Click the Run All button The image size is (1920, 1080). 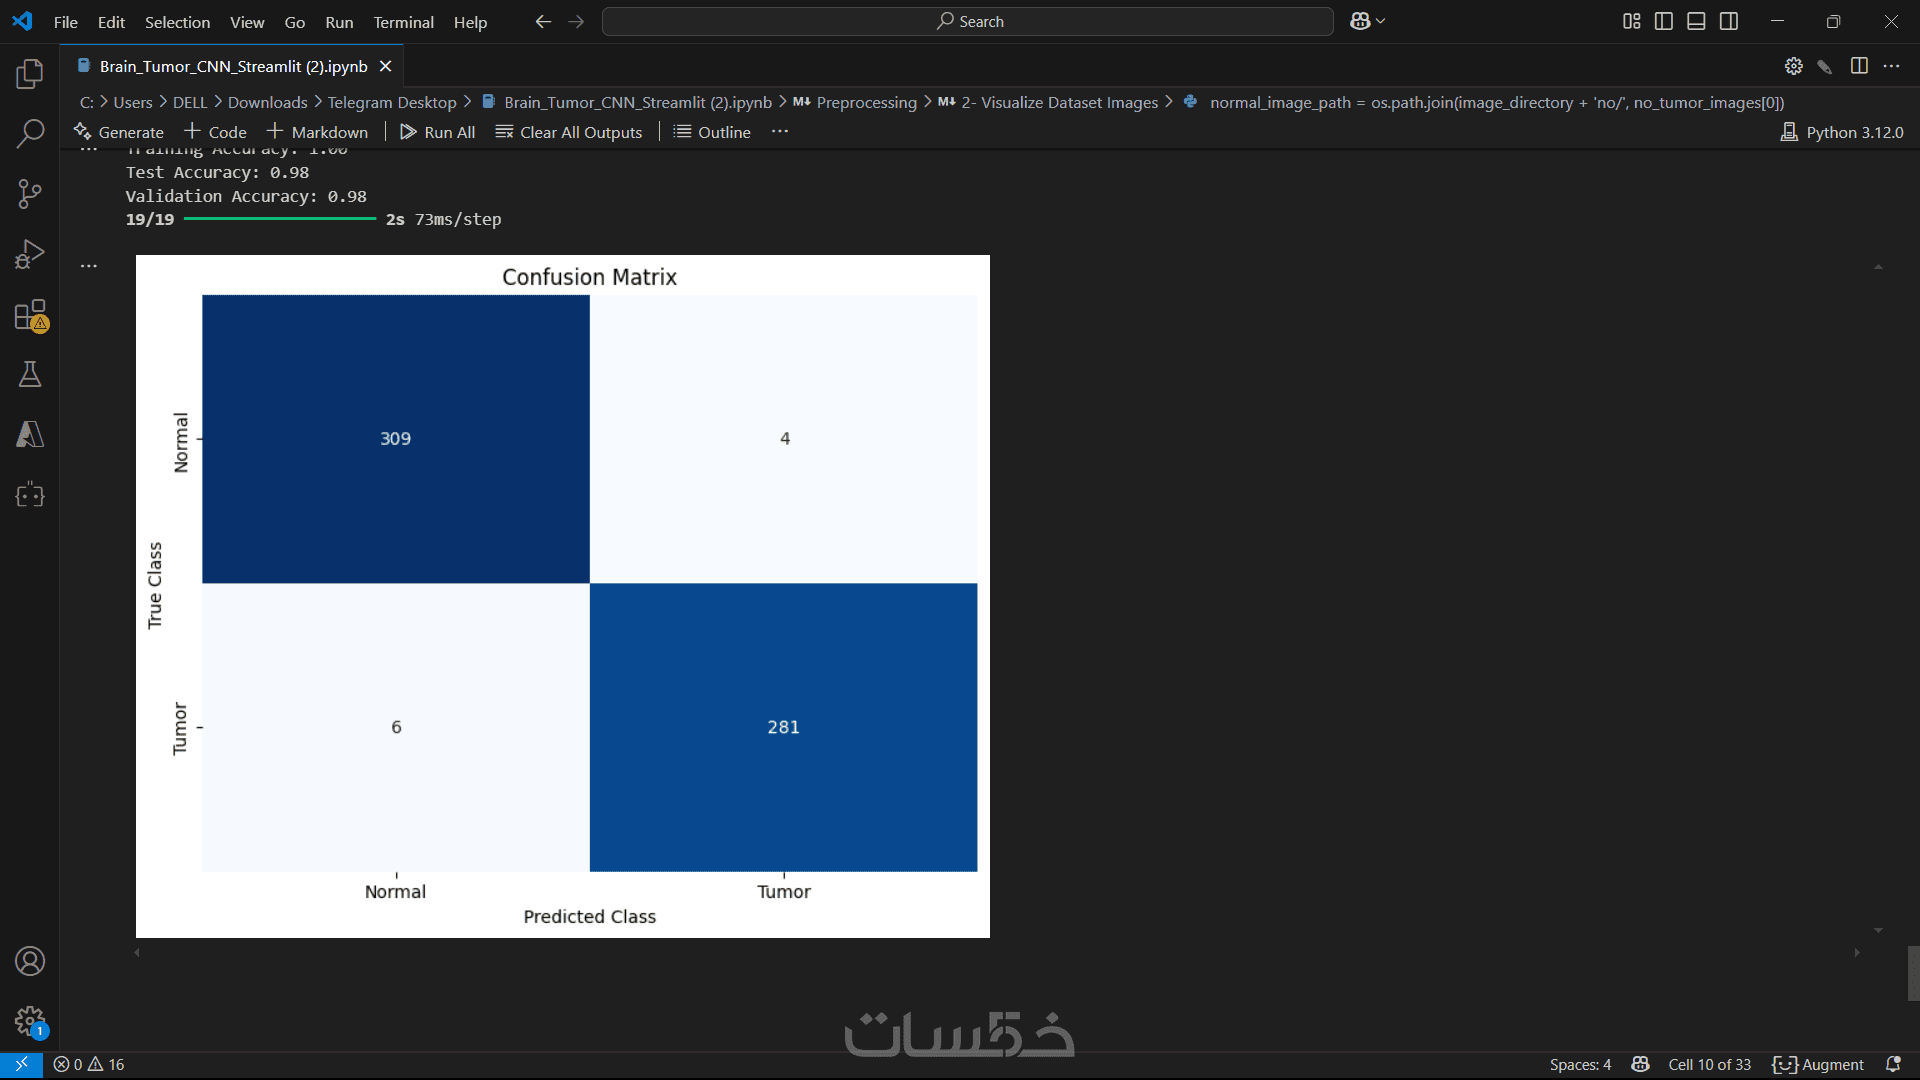tap(437, 132)
